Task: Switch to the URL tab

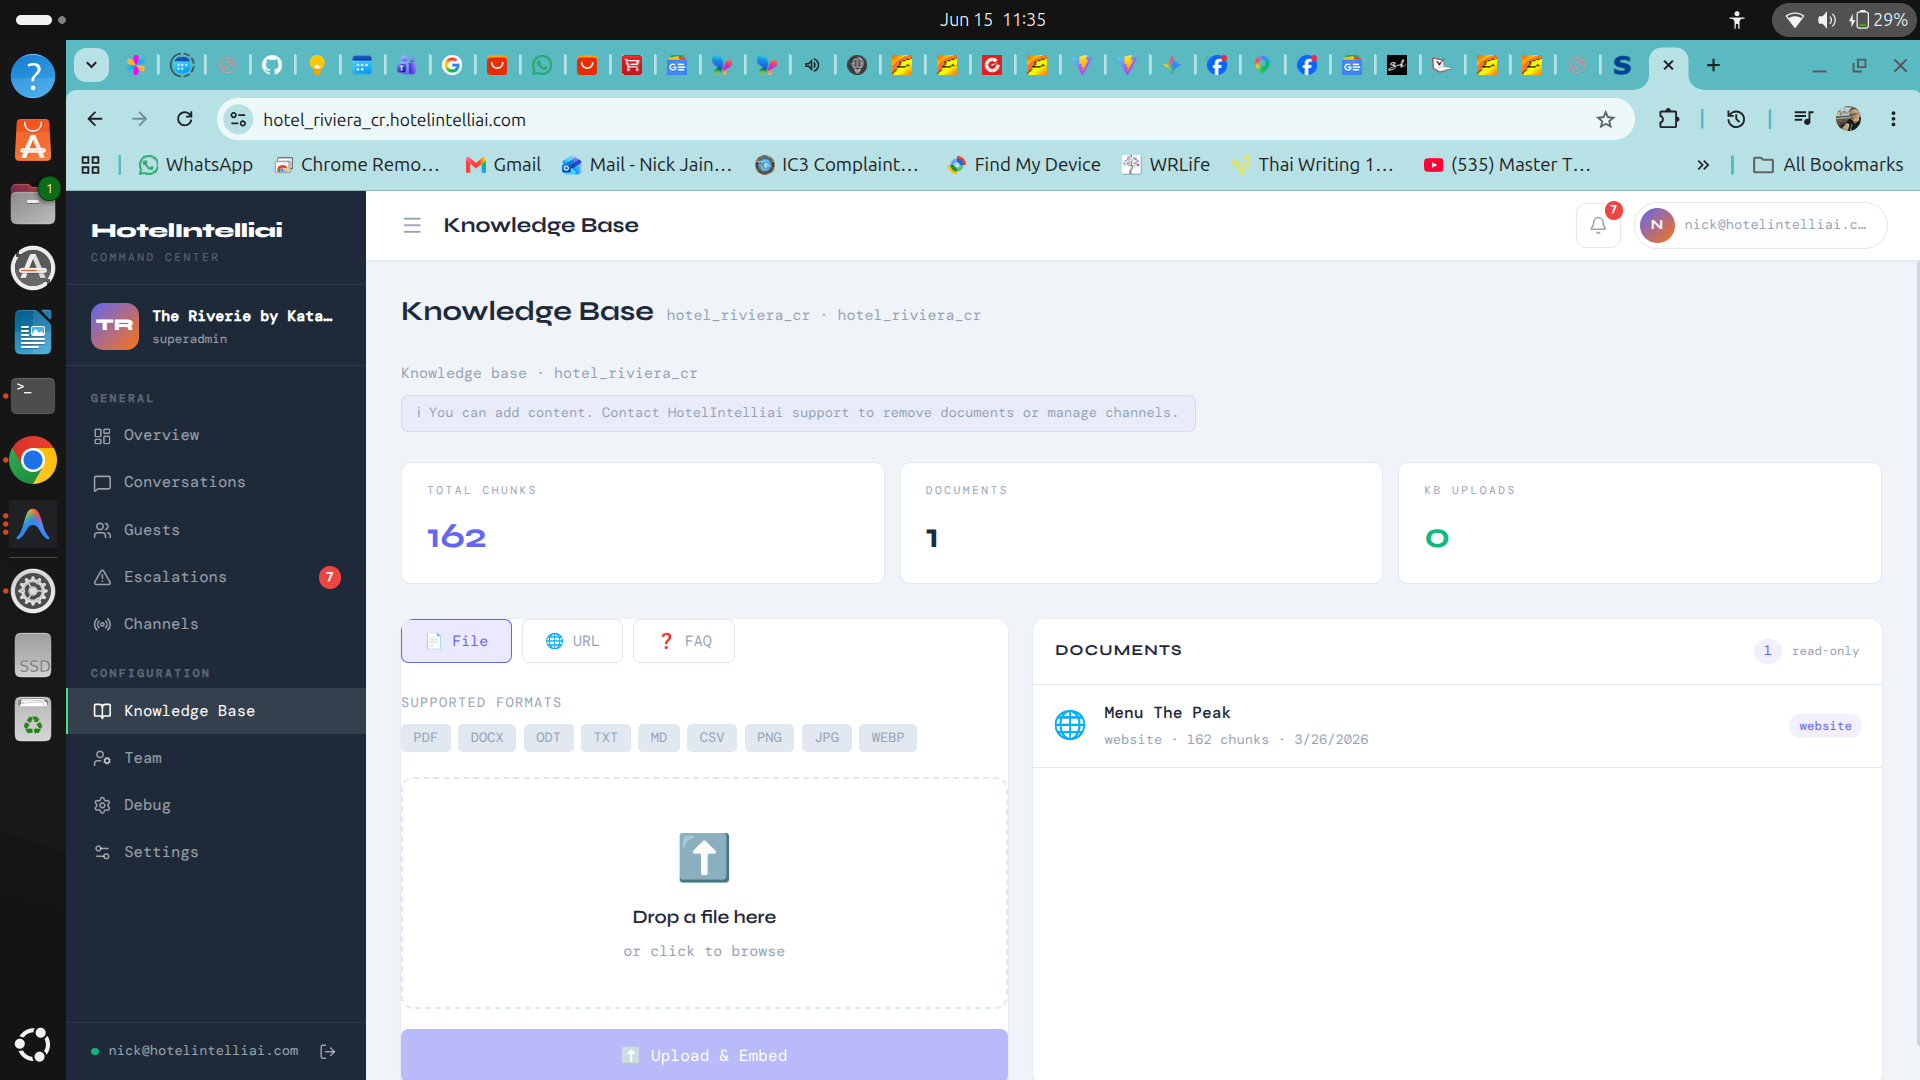Action: [x=572, y=641]
